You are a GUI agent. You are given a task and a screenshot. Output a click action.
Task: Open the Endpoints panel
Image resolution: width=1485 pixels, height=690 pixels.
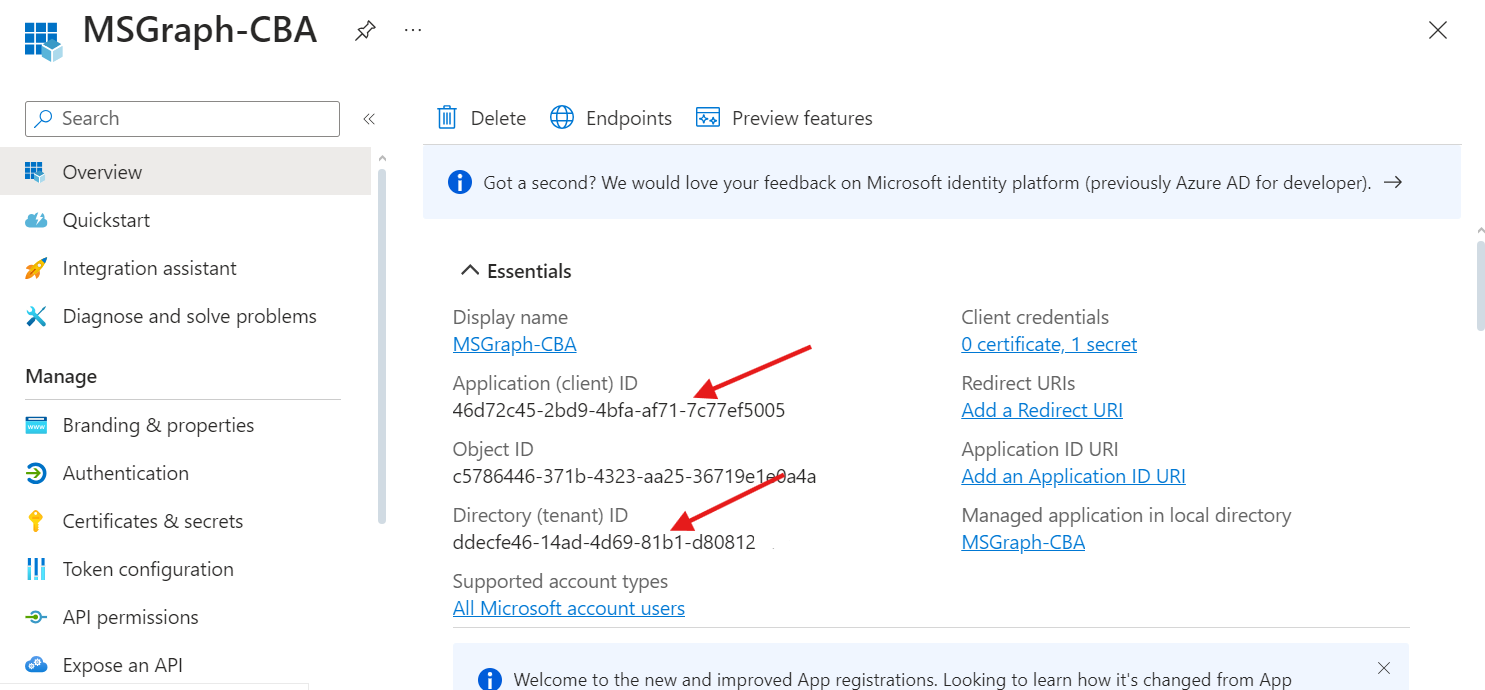(610, 117)
